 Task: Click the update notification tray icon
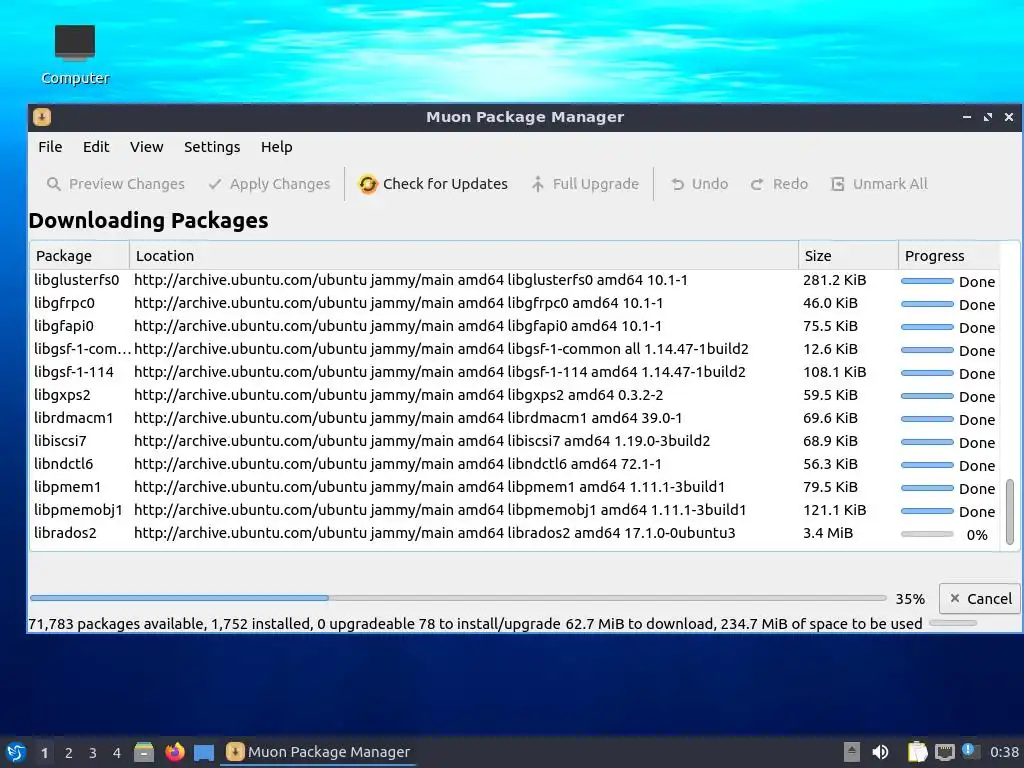coord(970,751)
